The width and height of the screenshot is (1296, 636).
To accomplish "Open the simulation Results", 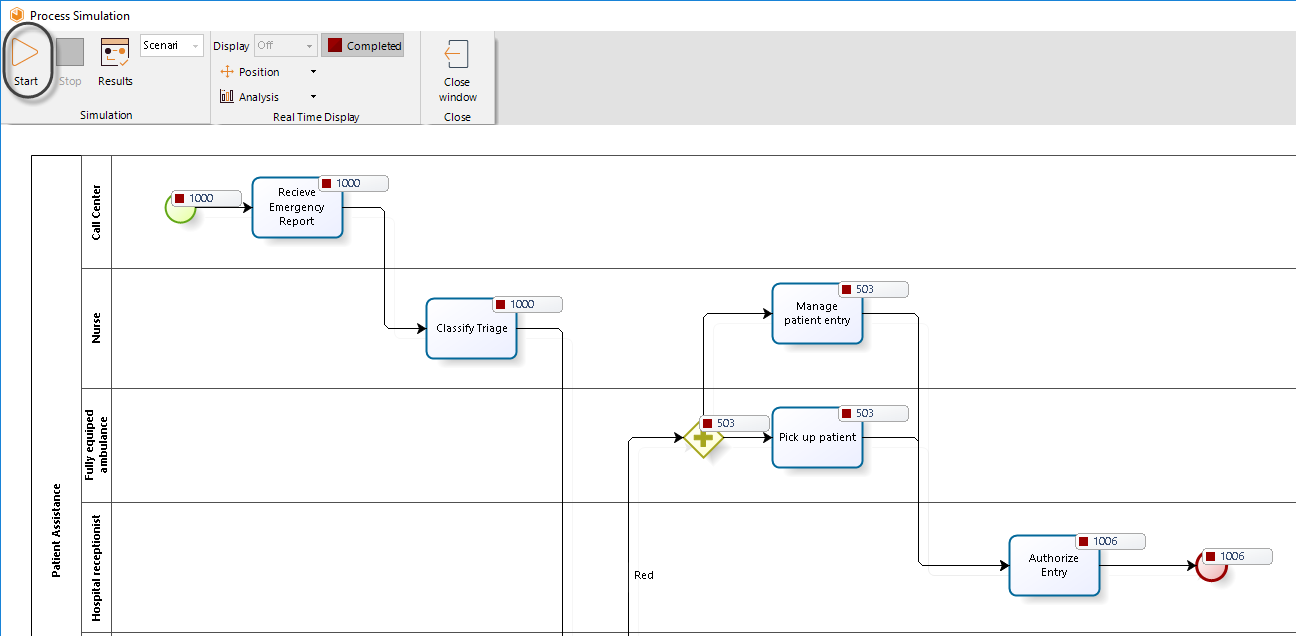I will coord(115,61).
